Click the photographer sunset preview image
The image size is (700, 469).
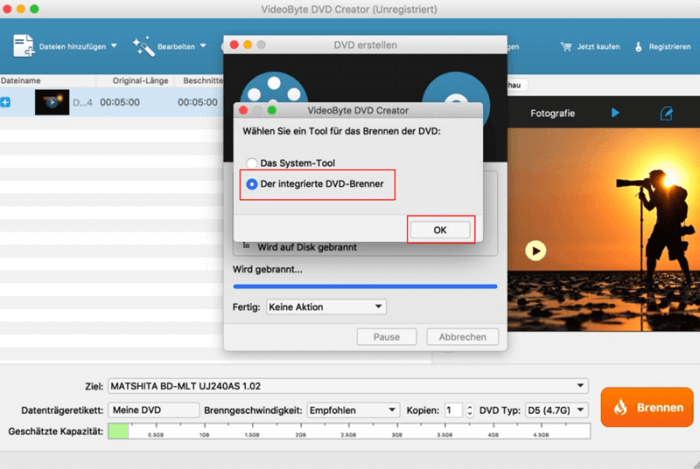pos(604,230)
